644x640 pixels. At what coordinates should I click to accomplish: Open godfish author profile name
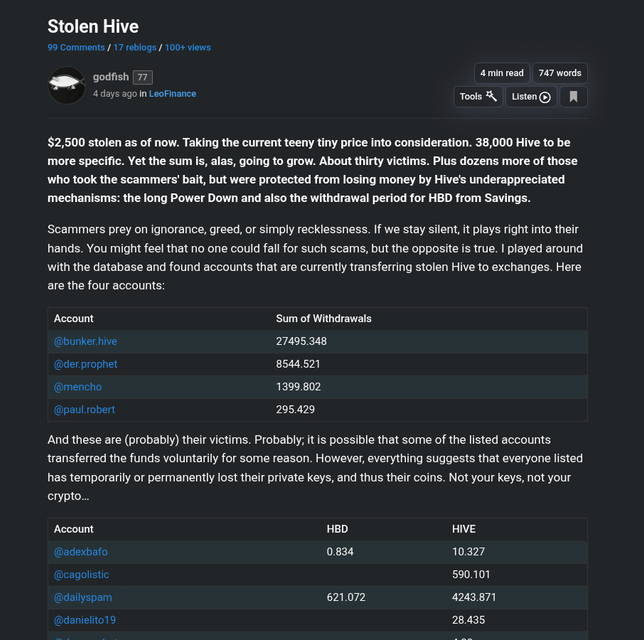[110, 77]
